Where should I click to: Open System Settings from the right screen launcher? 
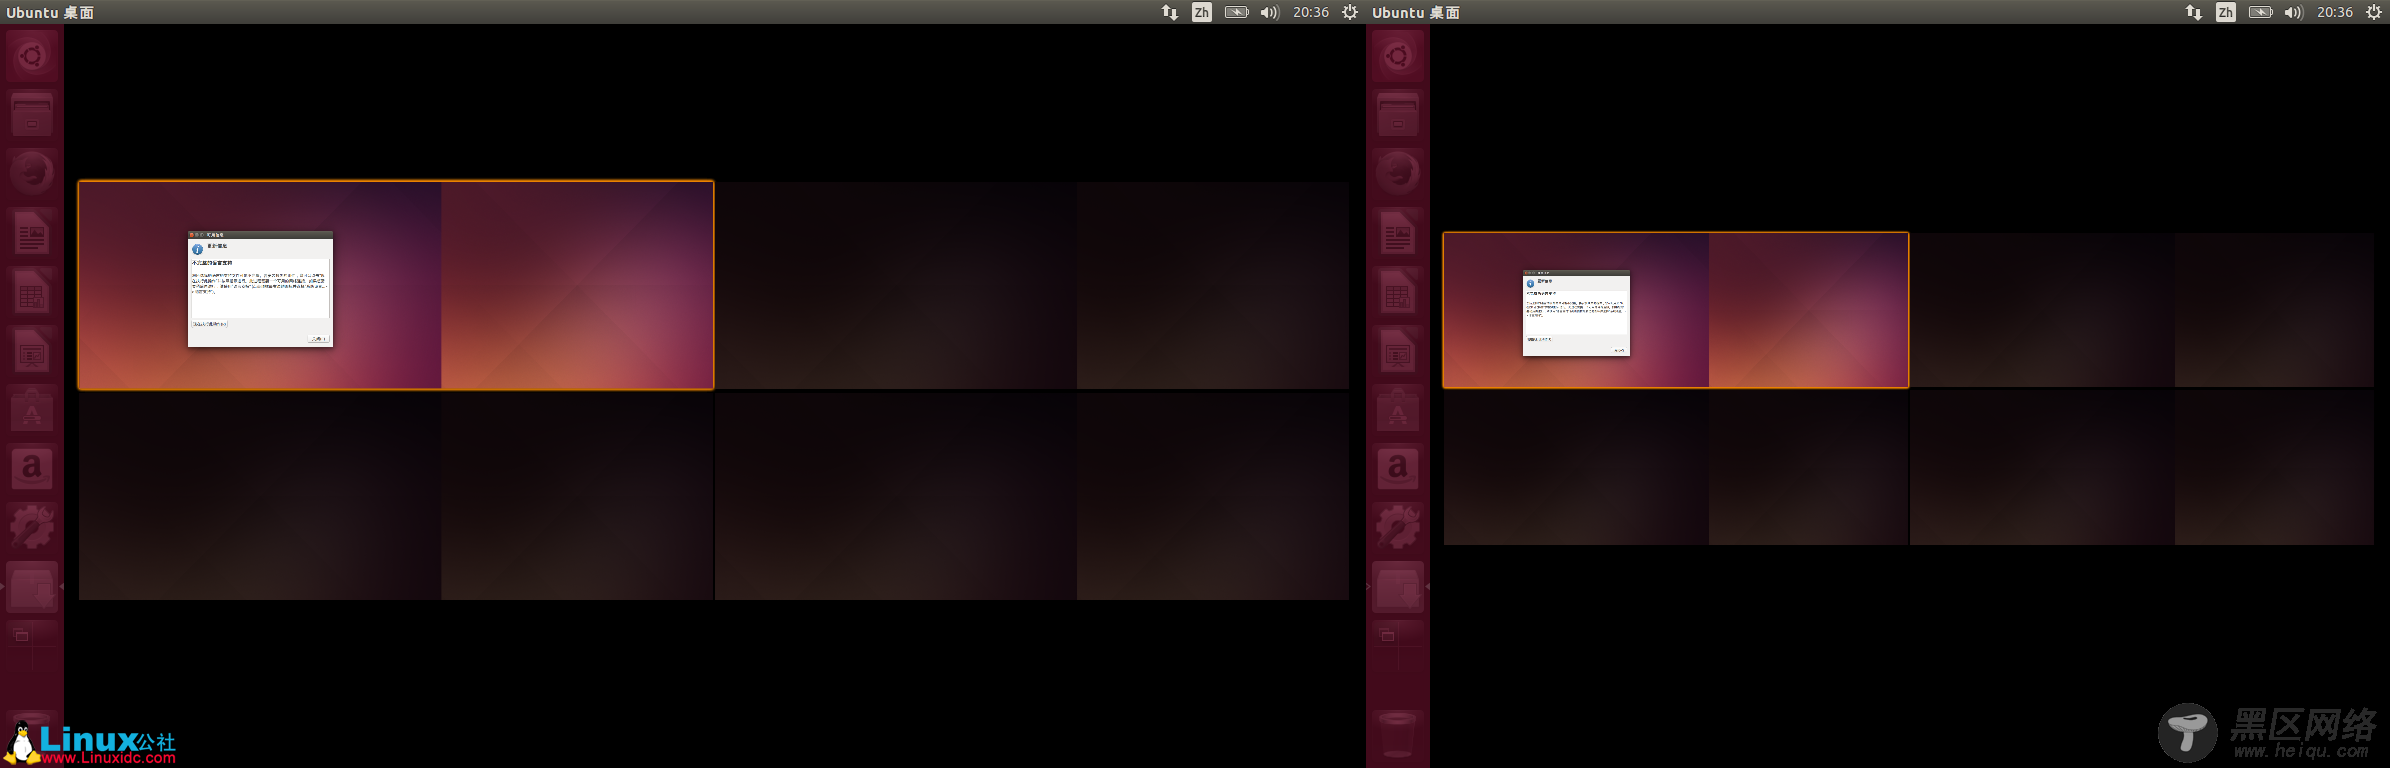[1398, 527]
